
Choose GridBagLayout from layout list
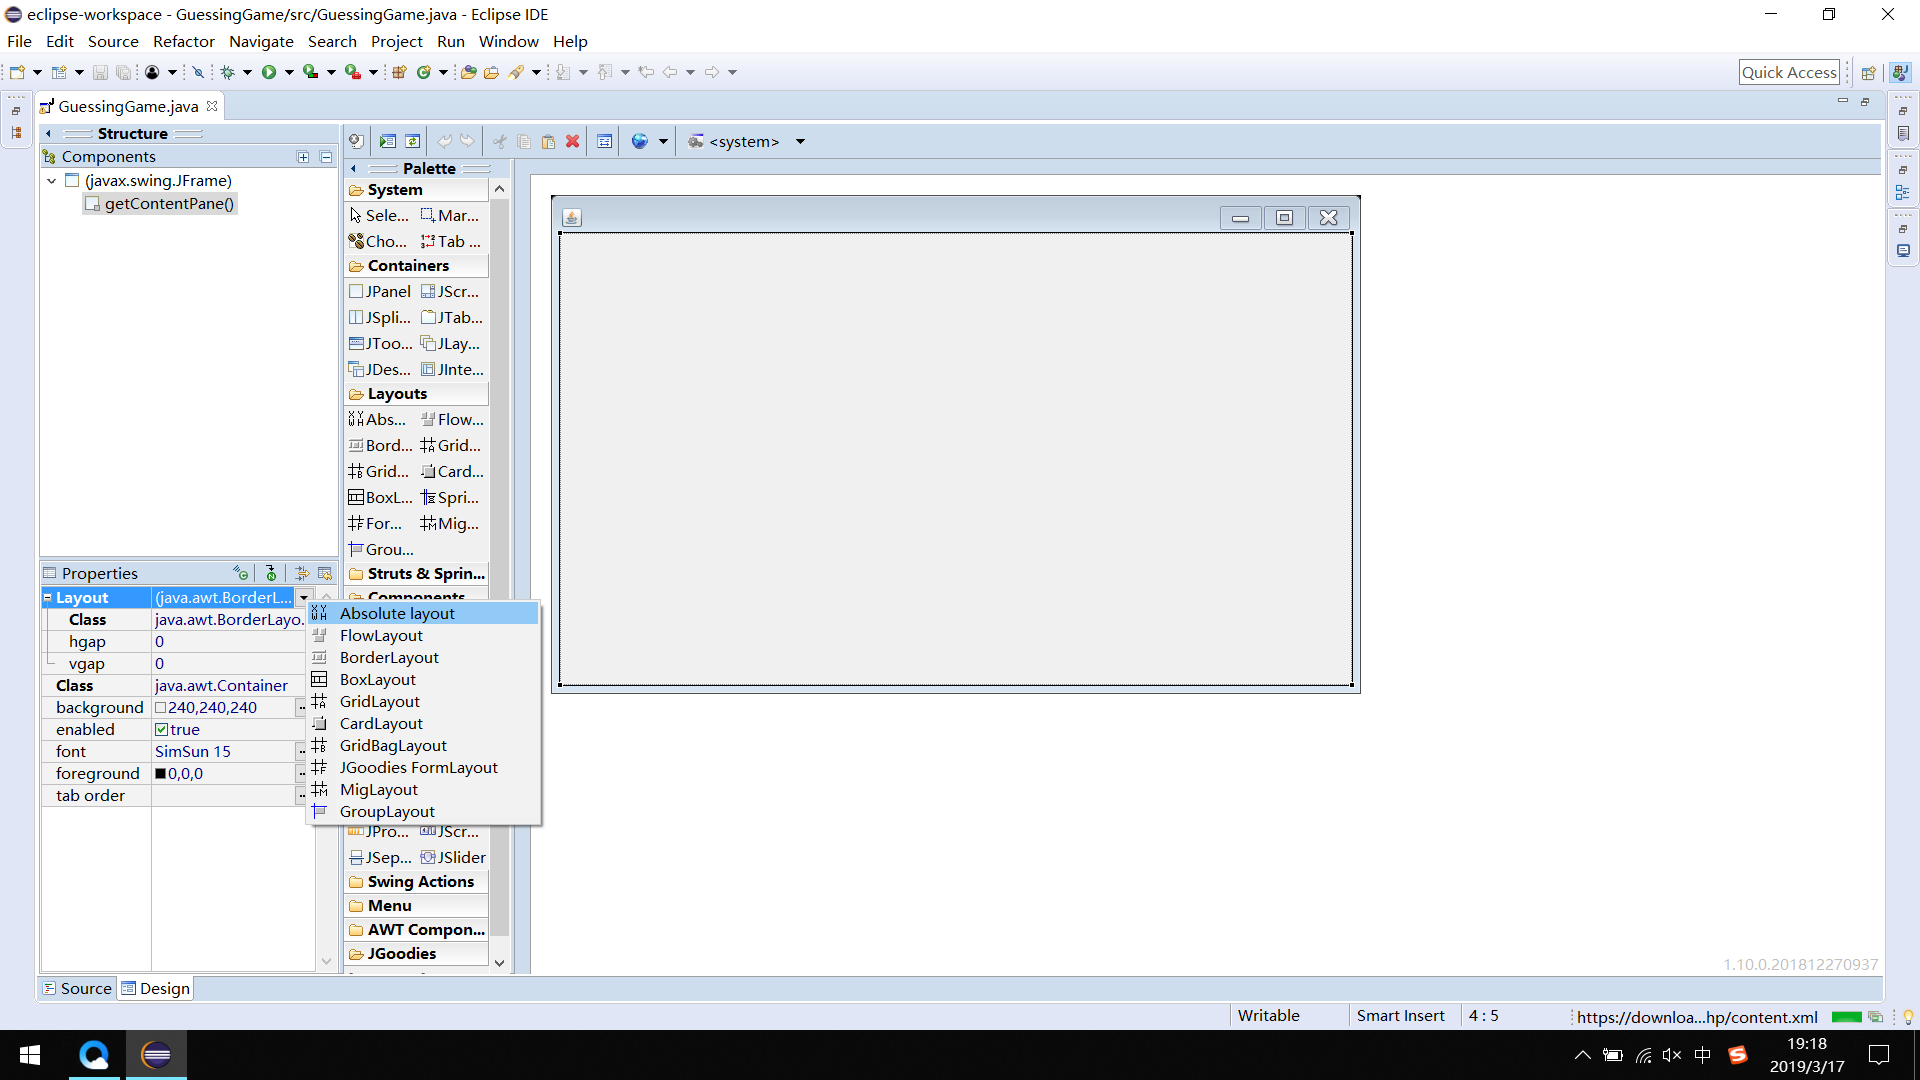tap(393, 745)
